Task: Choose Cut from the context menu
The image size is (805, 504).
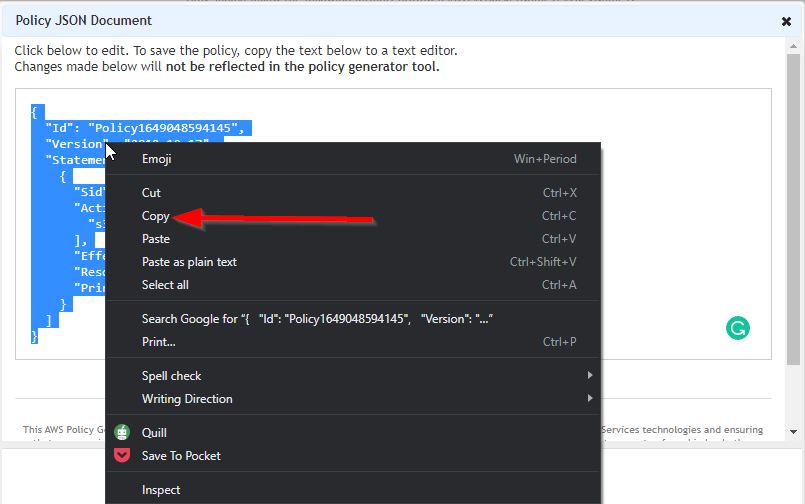Action: coord(353,193)
